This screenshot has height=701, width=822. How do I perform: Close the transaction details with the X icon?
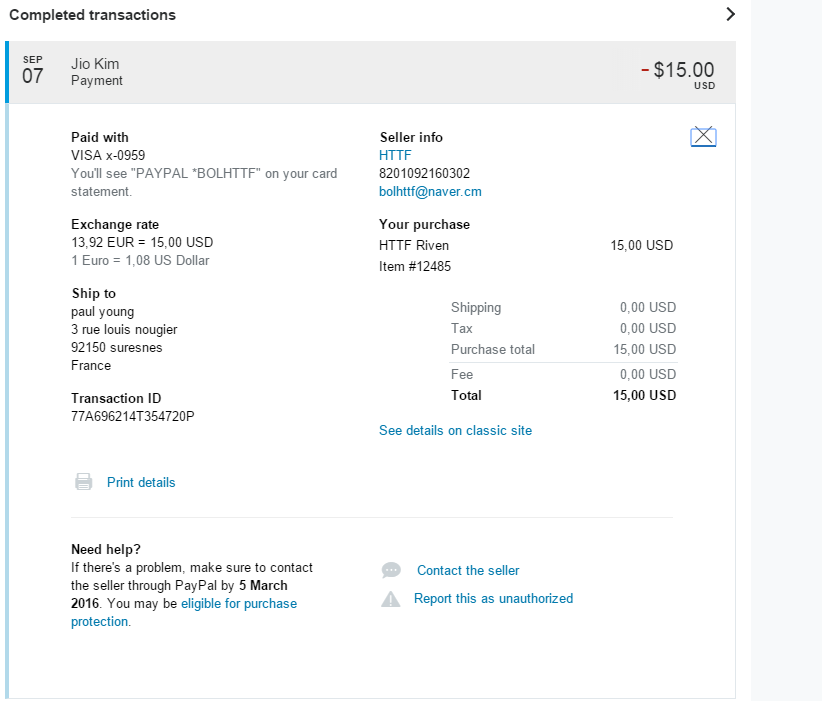coord(703,136)
